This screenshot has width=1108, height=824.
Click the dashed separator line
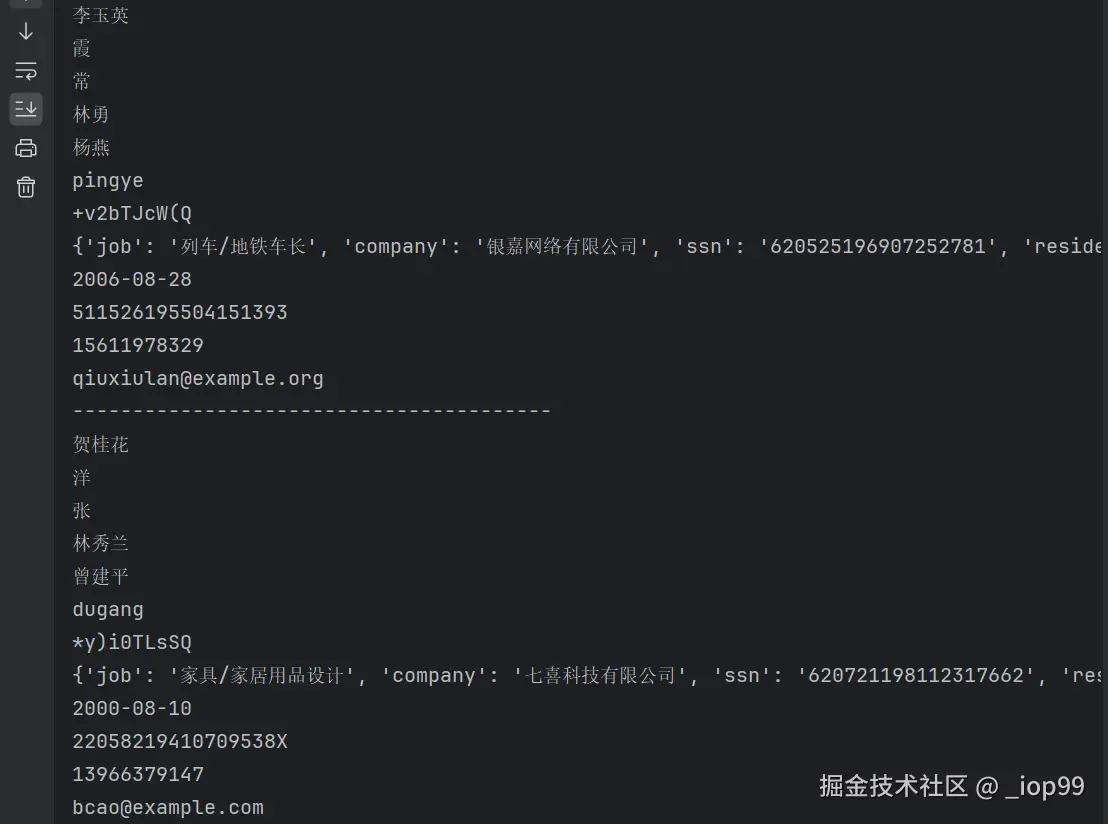(x=311, y=411)
